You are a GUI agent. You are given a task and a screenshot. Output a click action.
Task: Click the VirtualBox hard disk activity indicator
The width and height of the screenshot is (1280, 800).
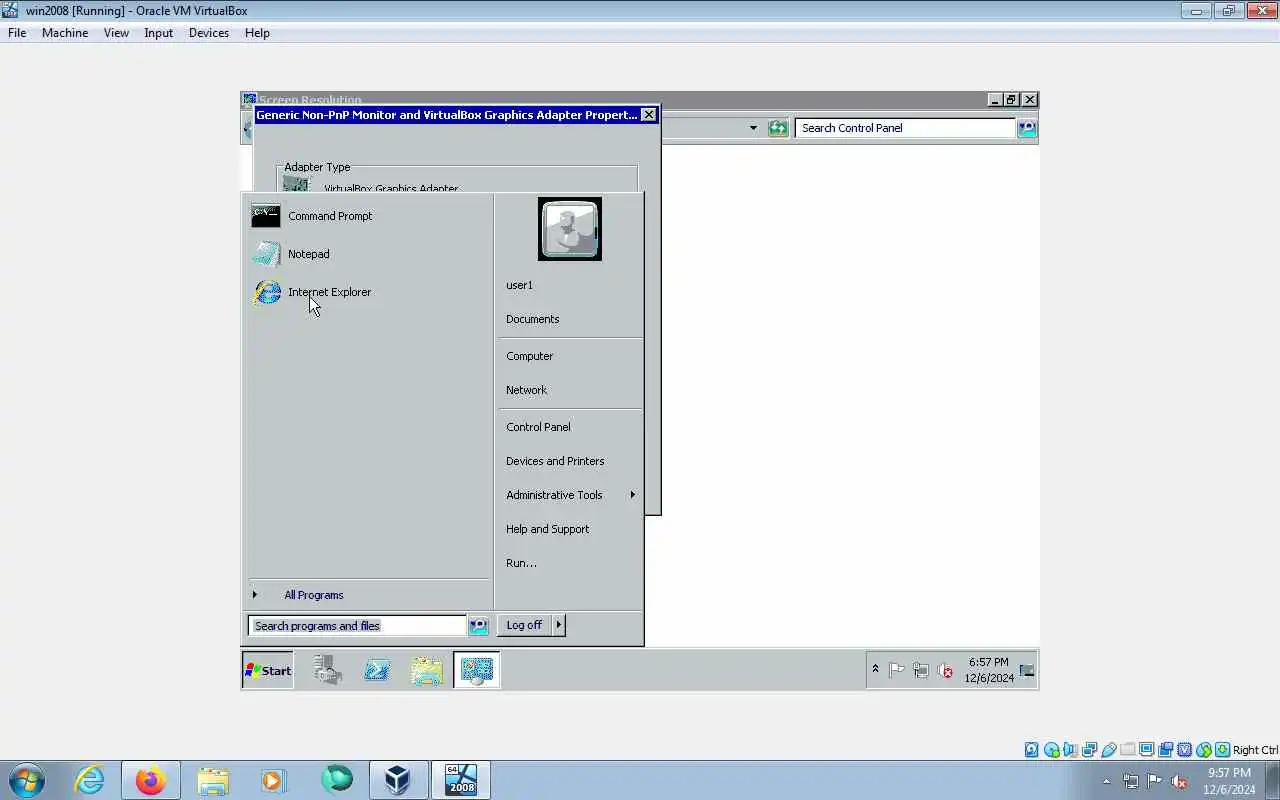[x=1032, y=750]
